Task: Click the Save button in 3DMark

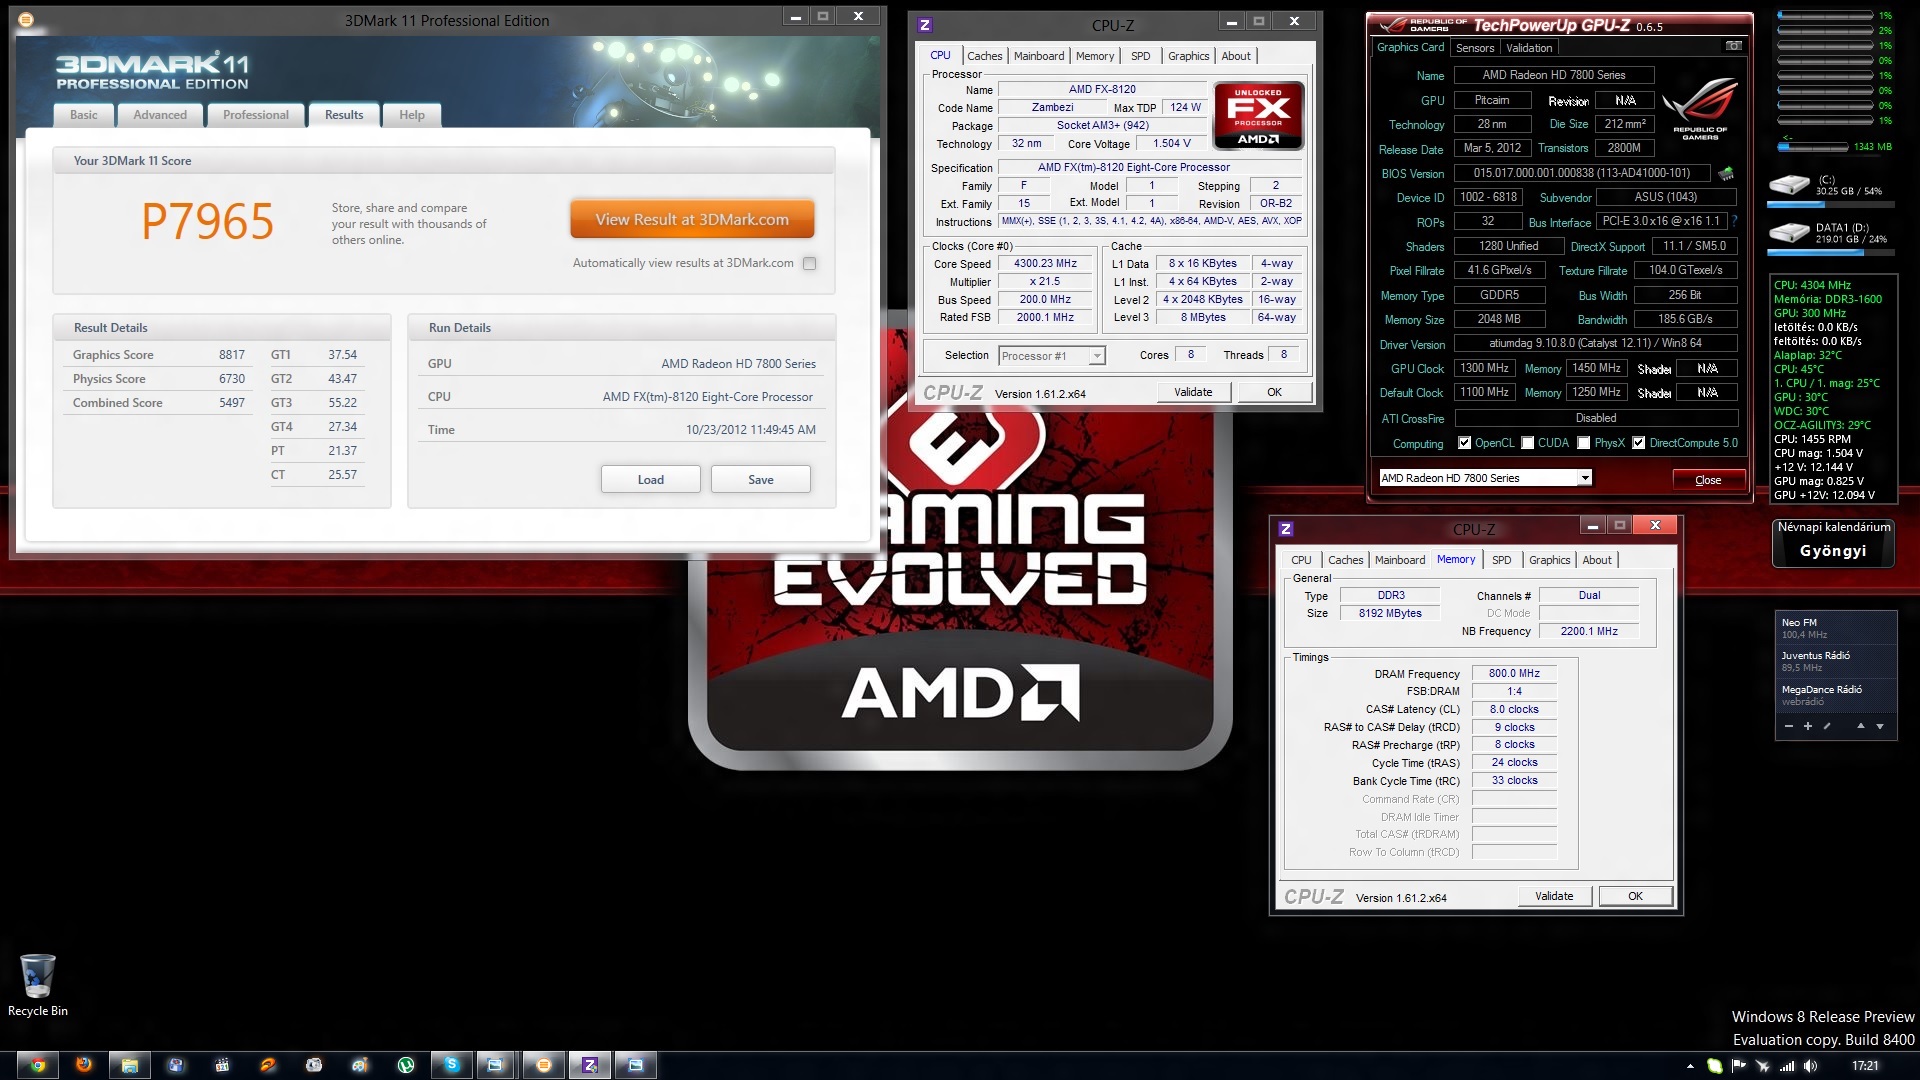Action: pos(761,480)
